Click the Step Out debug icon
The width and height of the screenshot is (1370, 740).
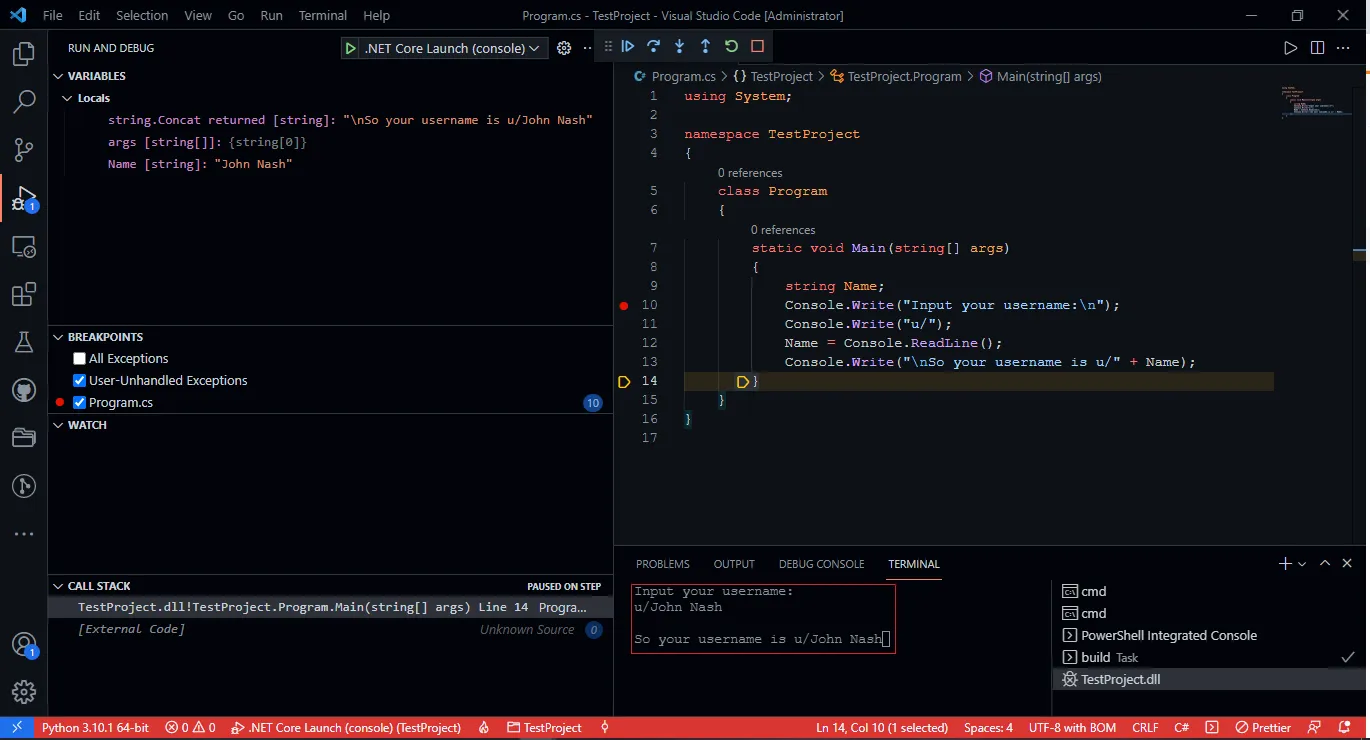coord(705,46)
